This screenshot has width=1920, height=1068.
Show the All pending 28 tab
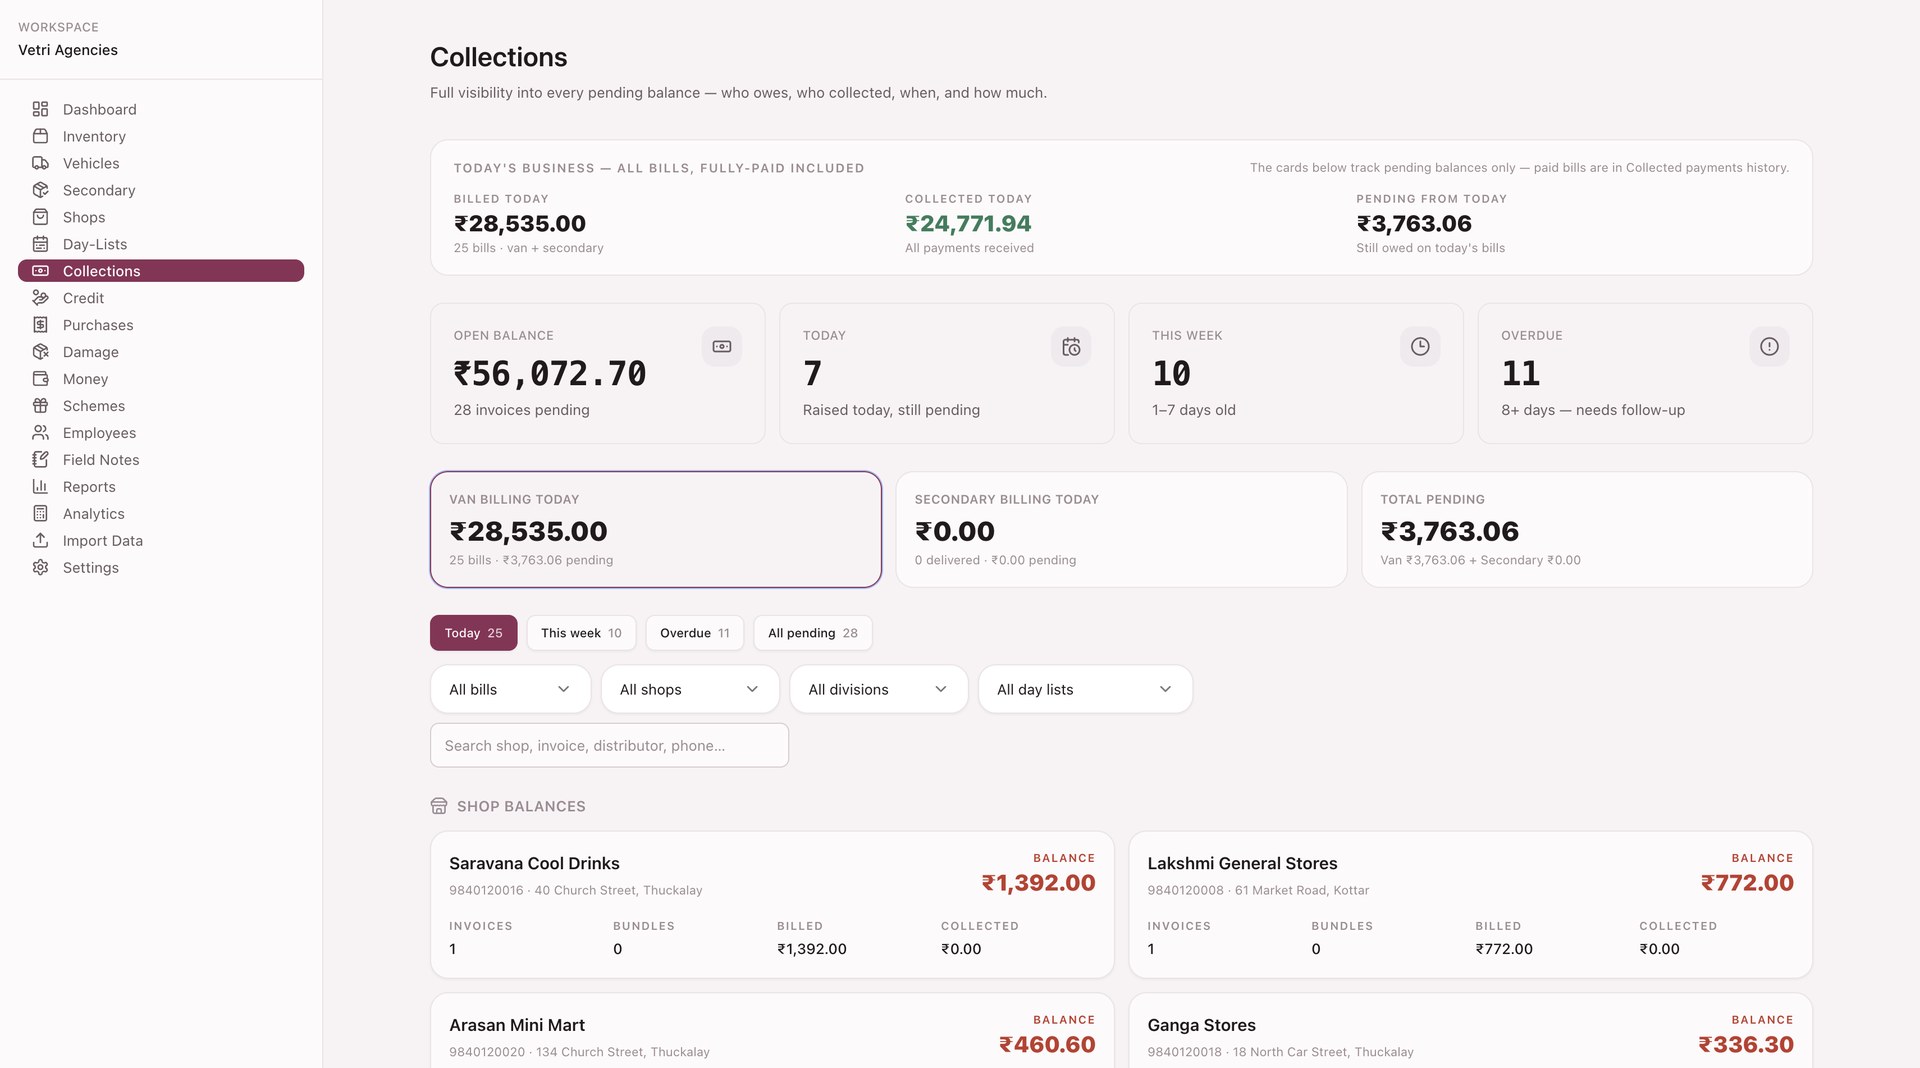[x=813, y=633]
